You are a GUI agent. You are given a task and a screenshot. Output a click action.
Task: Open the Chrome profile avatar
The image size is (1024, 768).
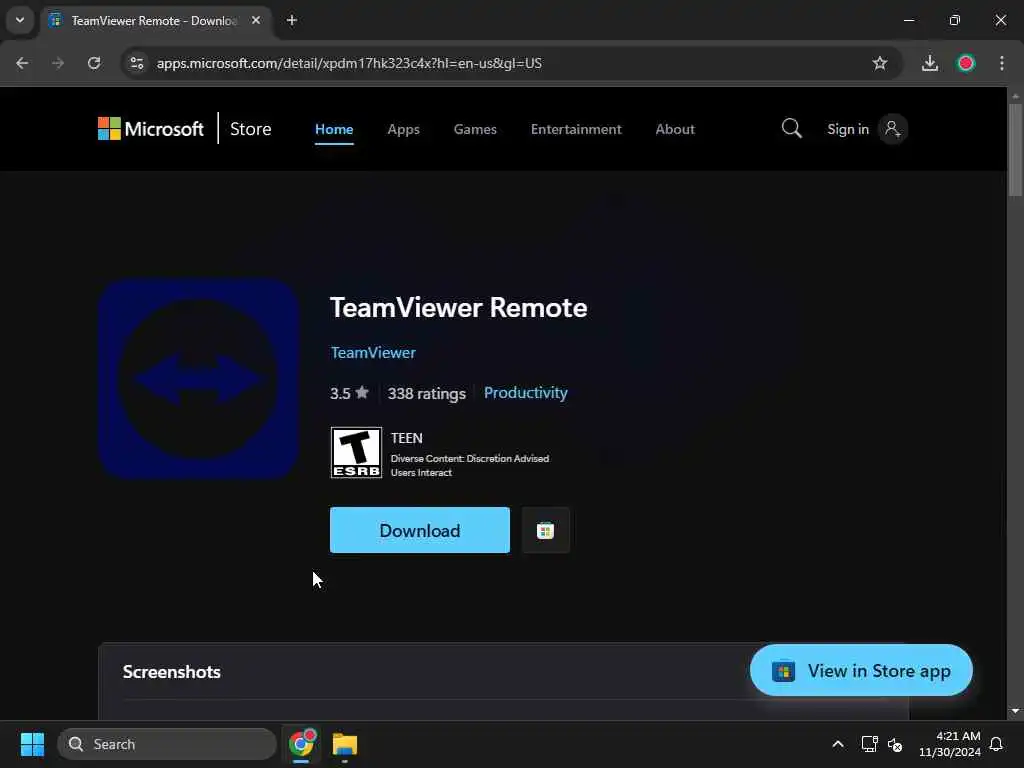click(965, 63)
